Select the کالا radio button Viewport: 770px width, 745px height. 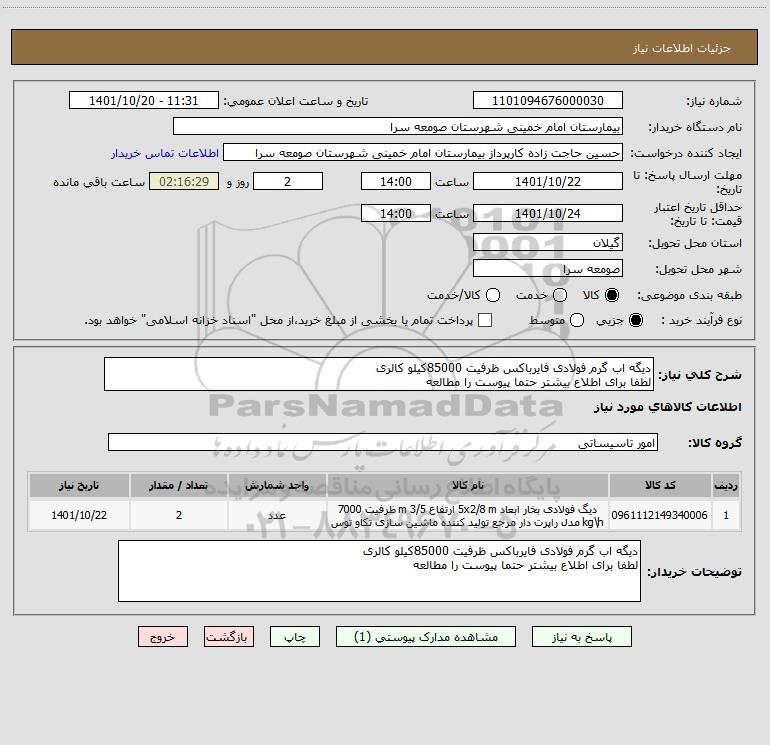coord(612,295)
